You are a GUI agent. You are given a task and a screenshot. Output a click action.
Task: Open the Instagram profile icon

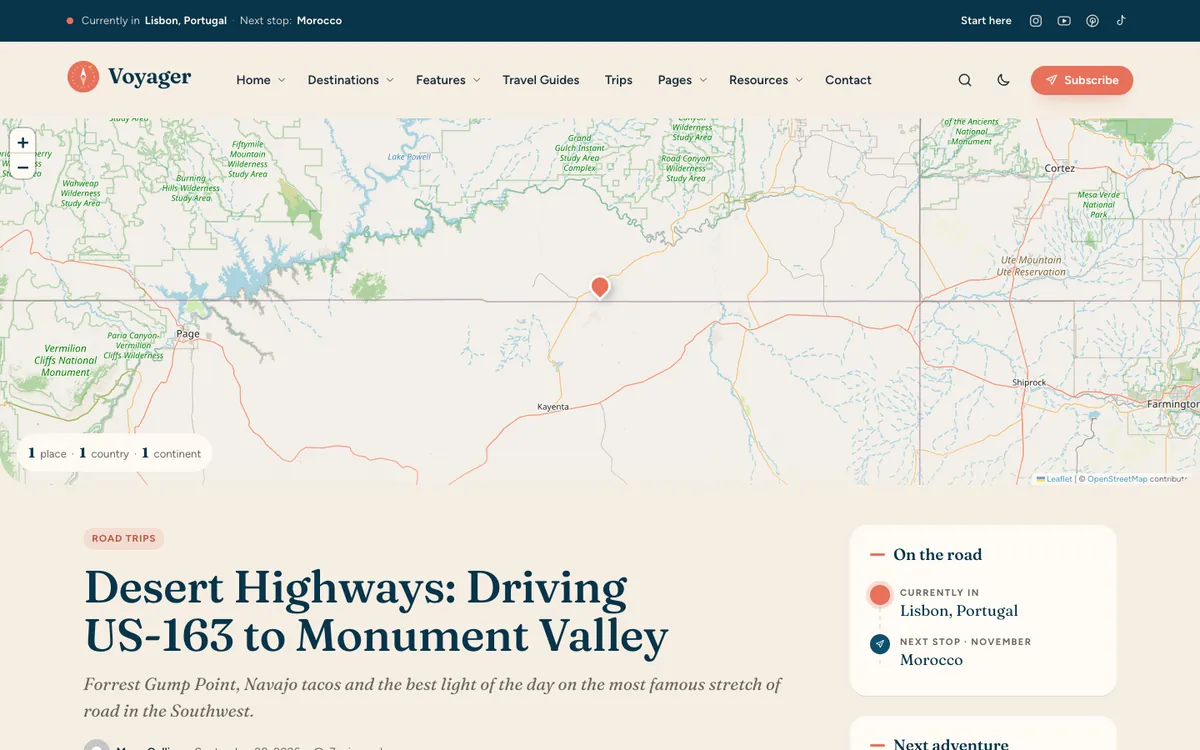click(x=1036, y=21)
